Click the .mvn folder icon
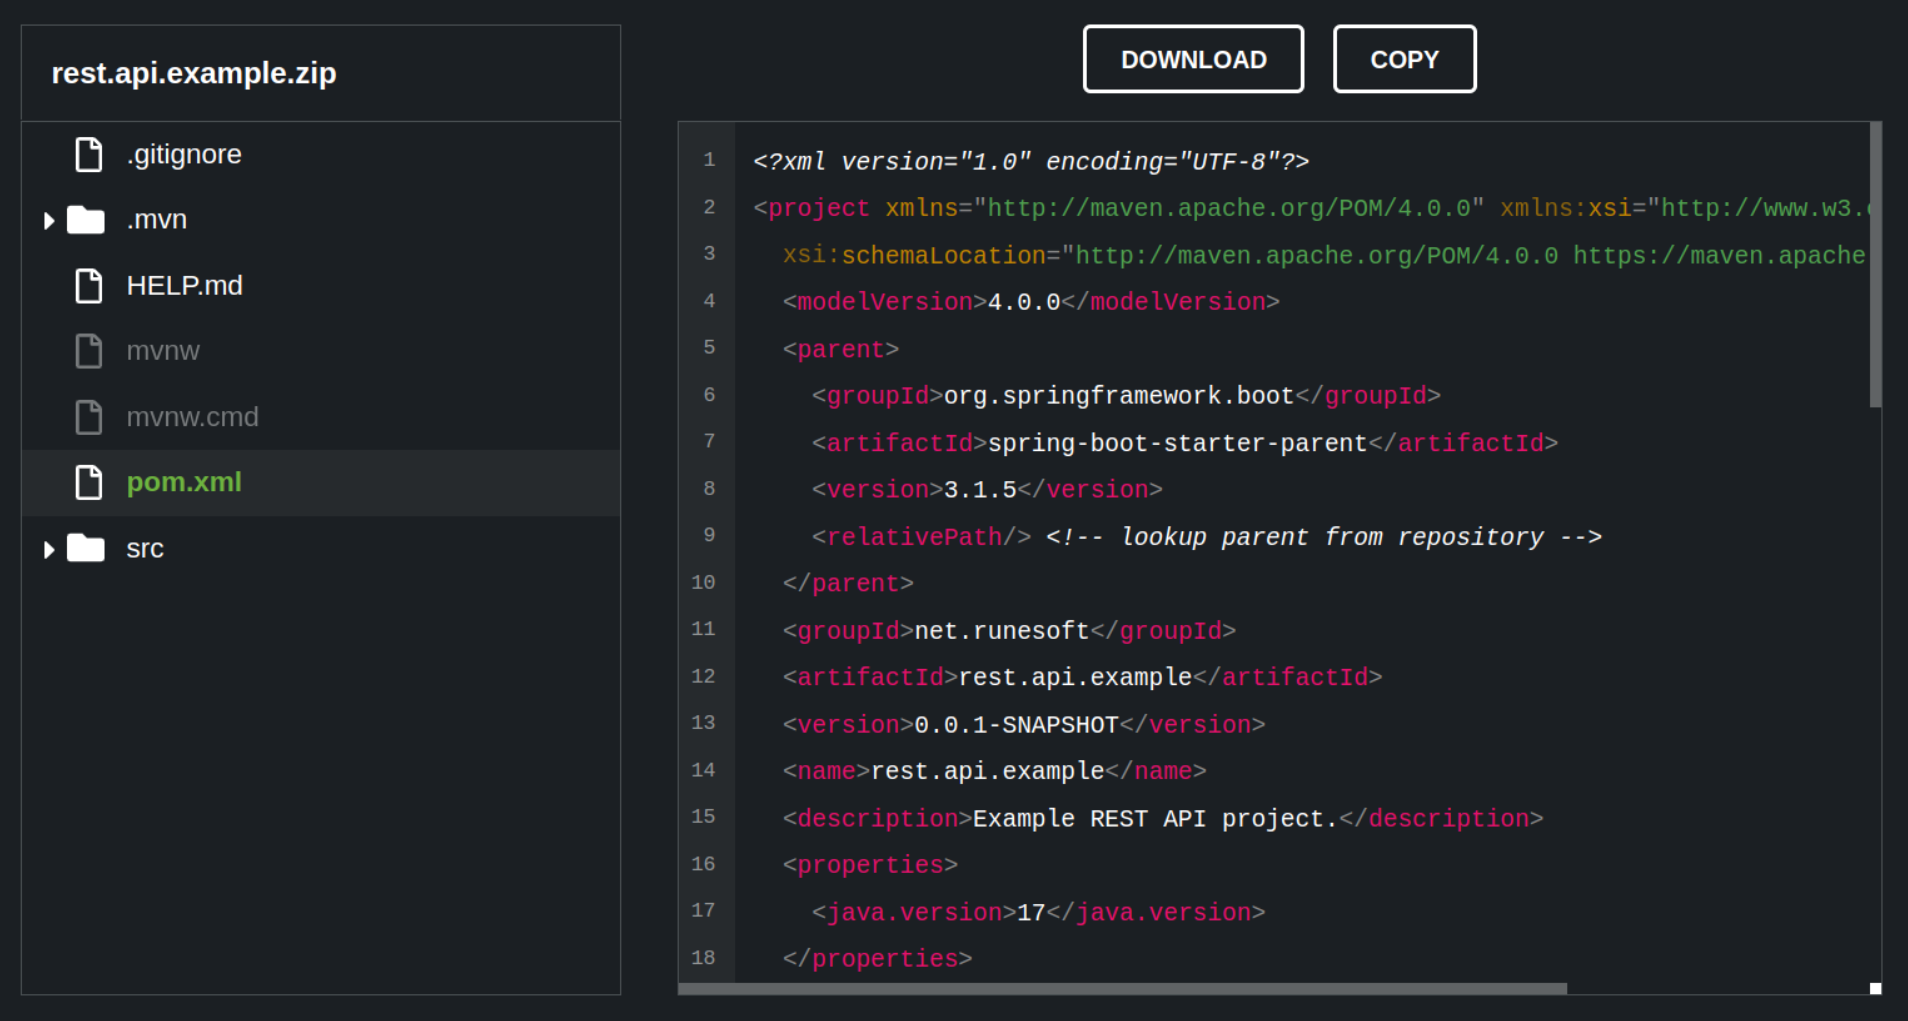Screen dimensions: 1908x1021 click(x=86, y=220)
